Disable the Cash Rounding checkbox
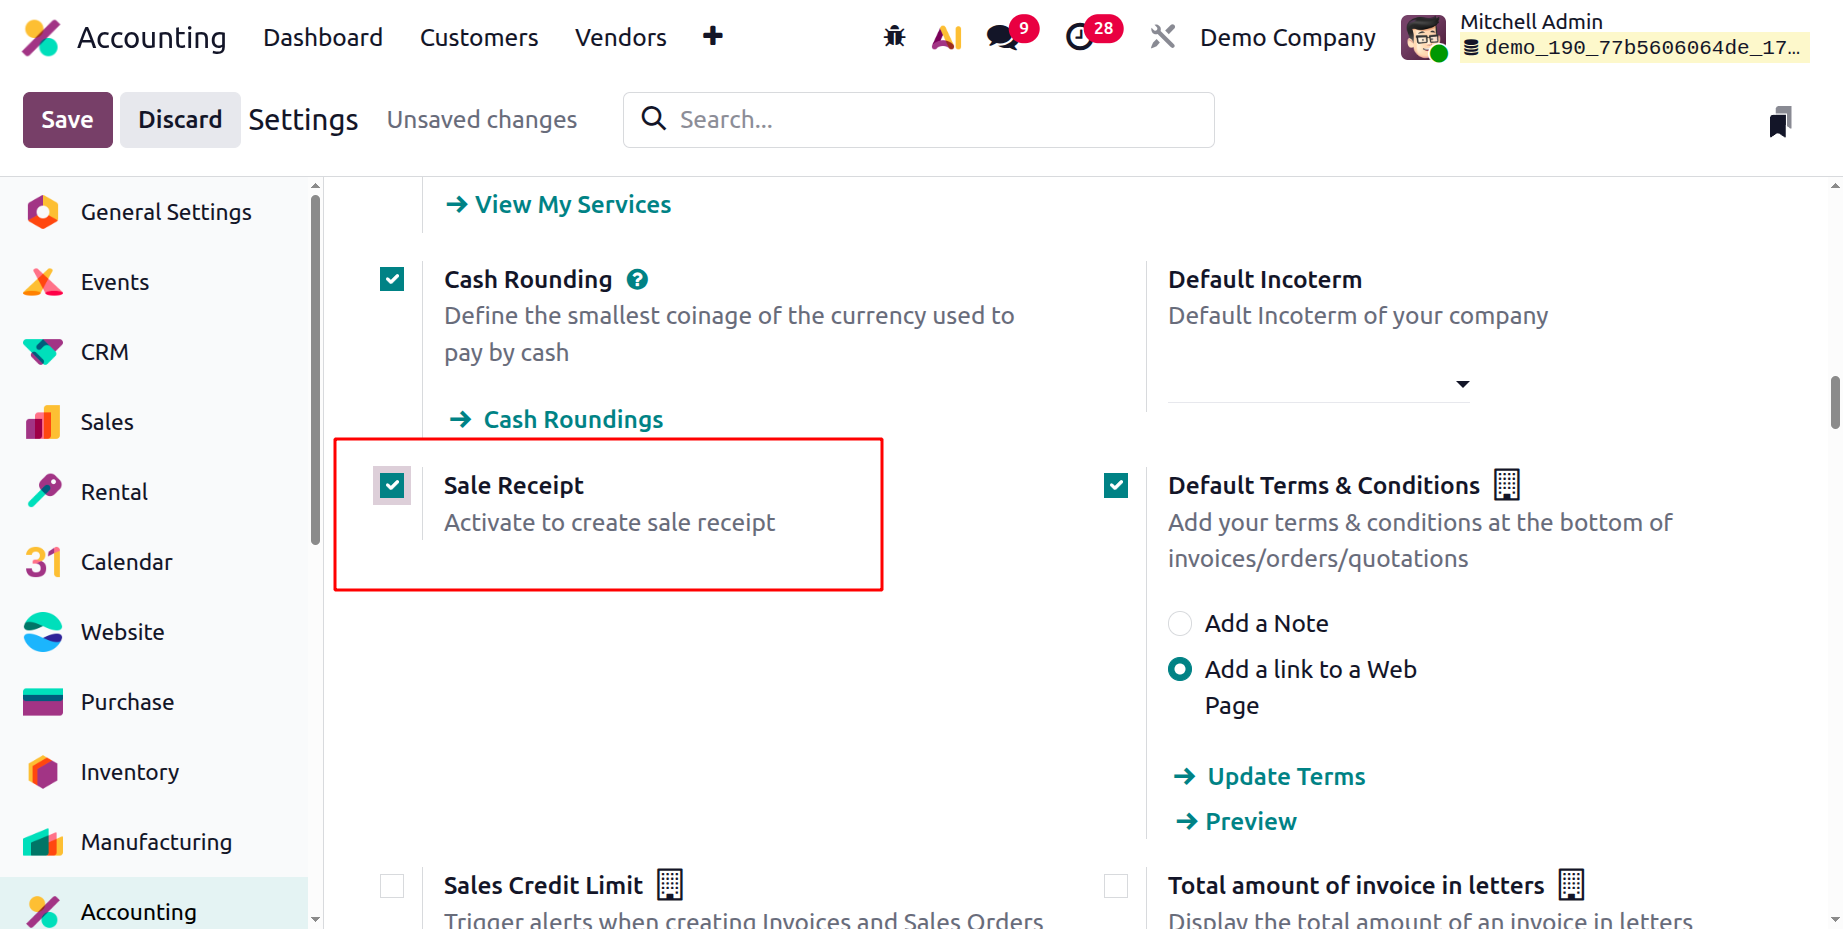 [392, 279]
